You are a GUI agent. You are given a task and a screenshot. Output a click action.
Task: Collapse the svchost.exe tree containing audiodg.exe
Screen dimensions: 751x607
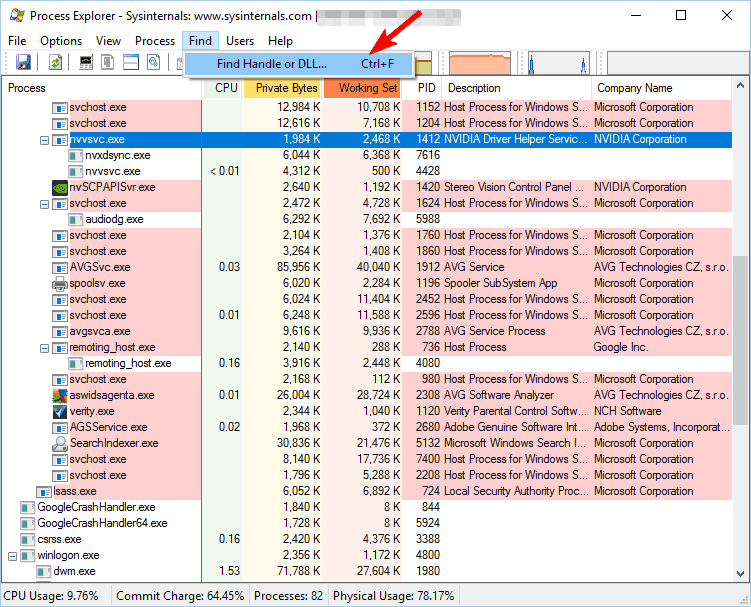[x=44, y=204]
